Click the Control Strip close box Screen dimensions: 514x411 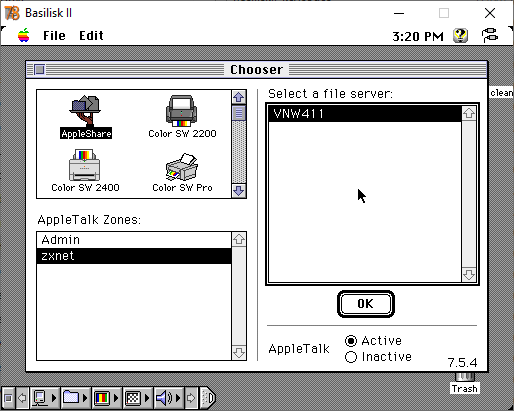tap(8, 398)
